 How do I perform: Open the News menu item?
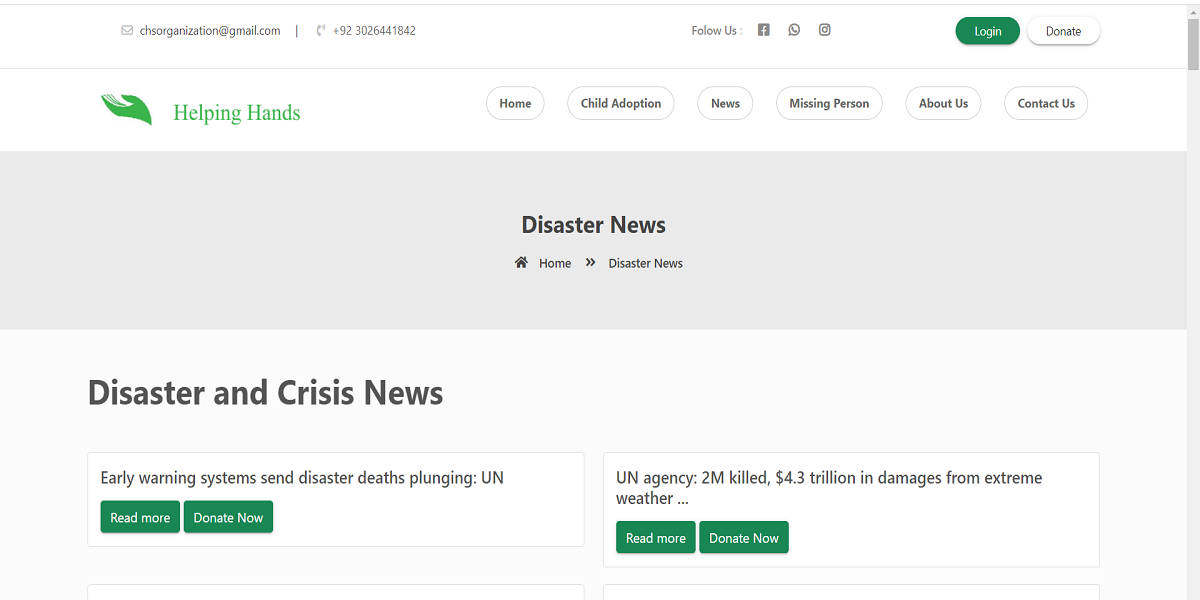tap(725, 104)
